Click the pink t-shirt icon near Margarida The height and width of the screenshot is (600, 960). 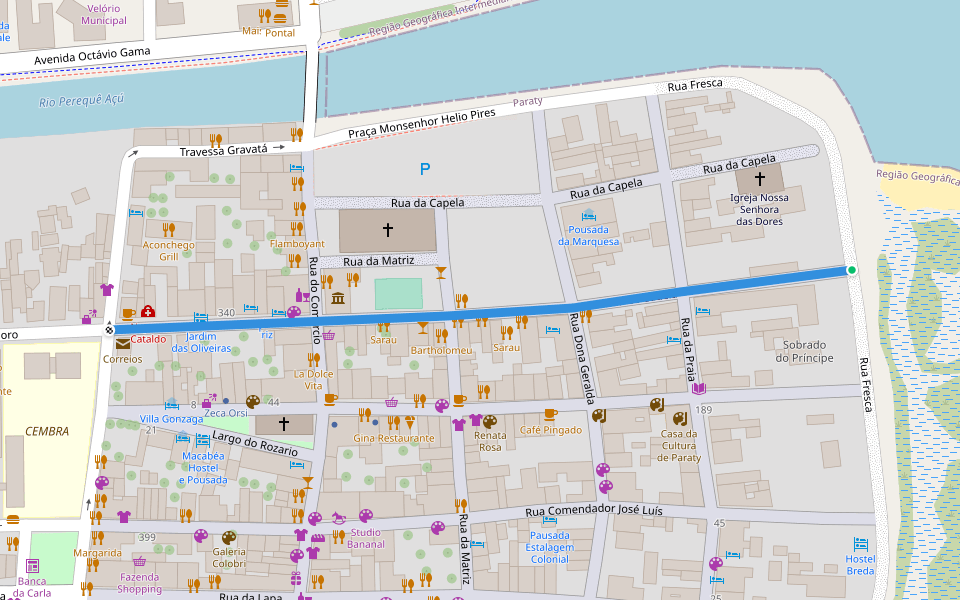(x=123, y=518)
